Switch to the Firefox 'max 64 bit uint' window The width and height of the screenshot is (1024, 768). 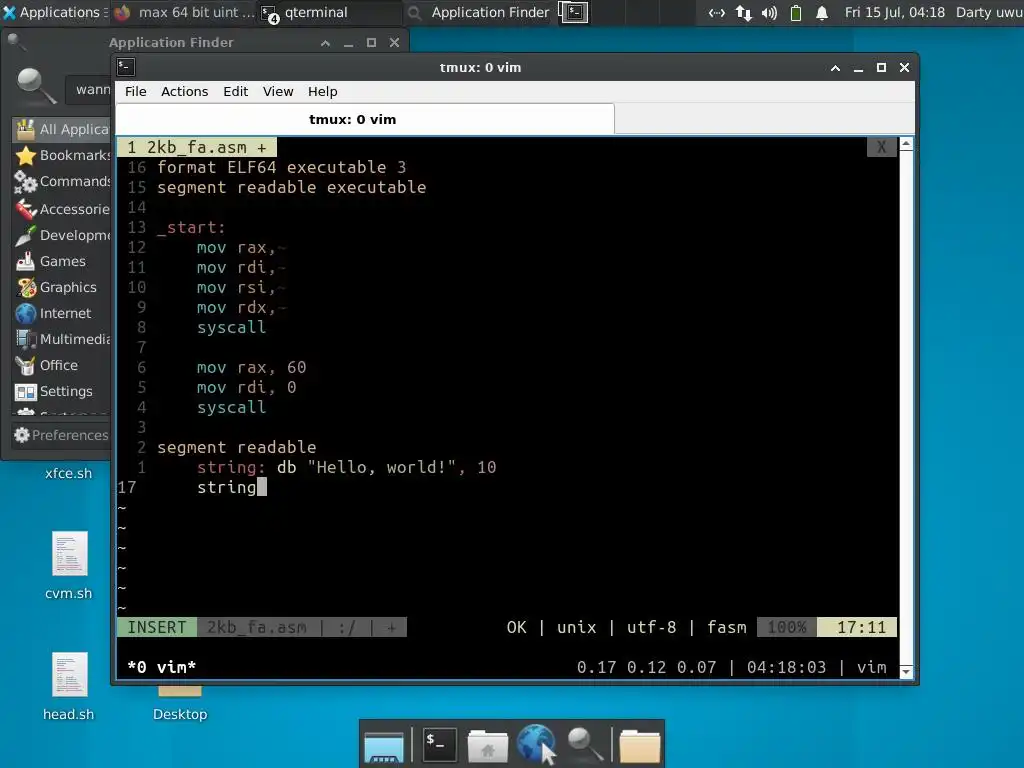(x=184, y=12)
